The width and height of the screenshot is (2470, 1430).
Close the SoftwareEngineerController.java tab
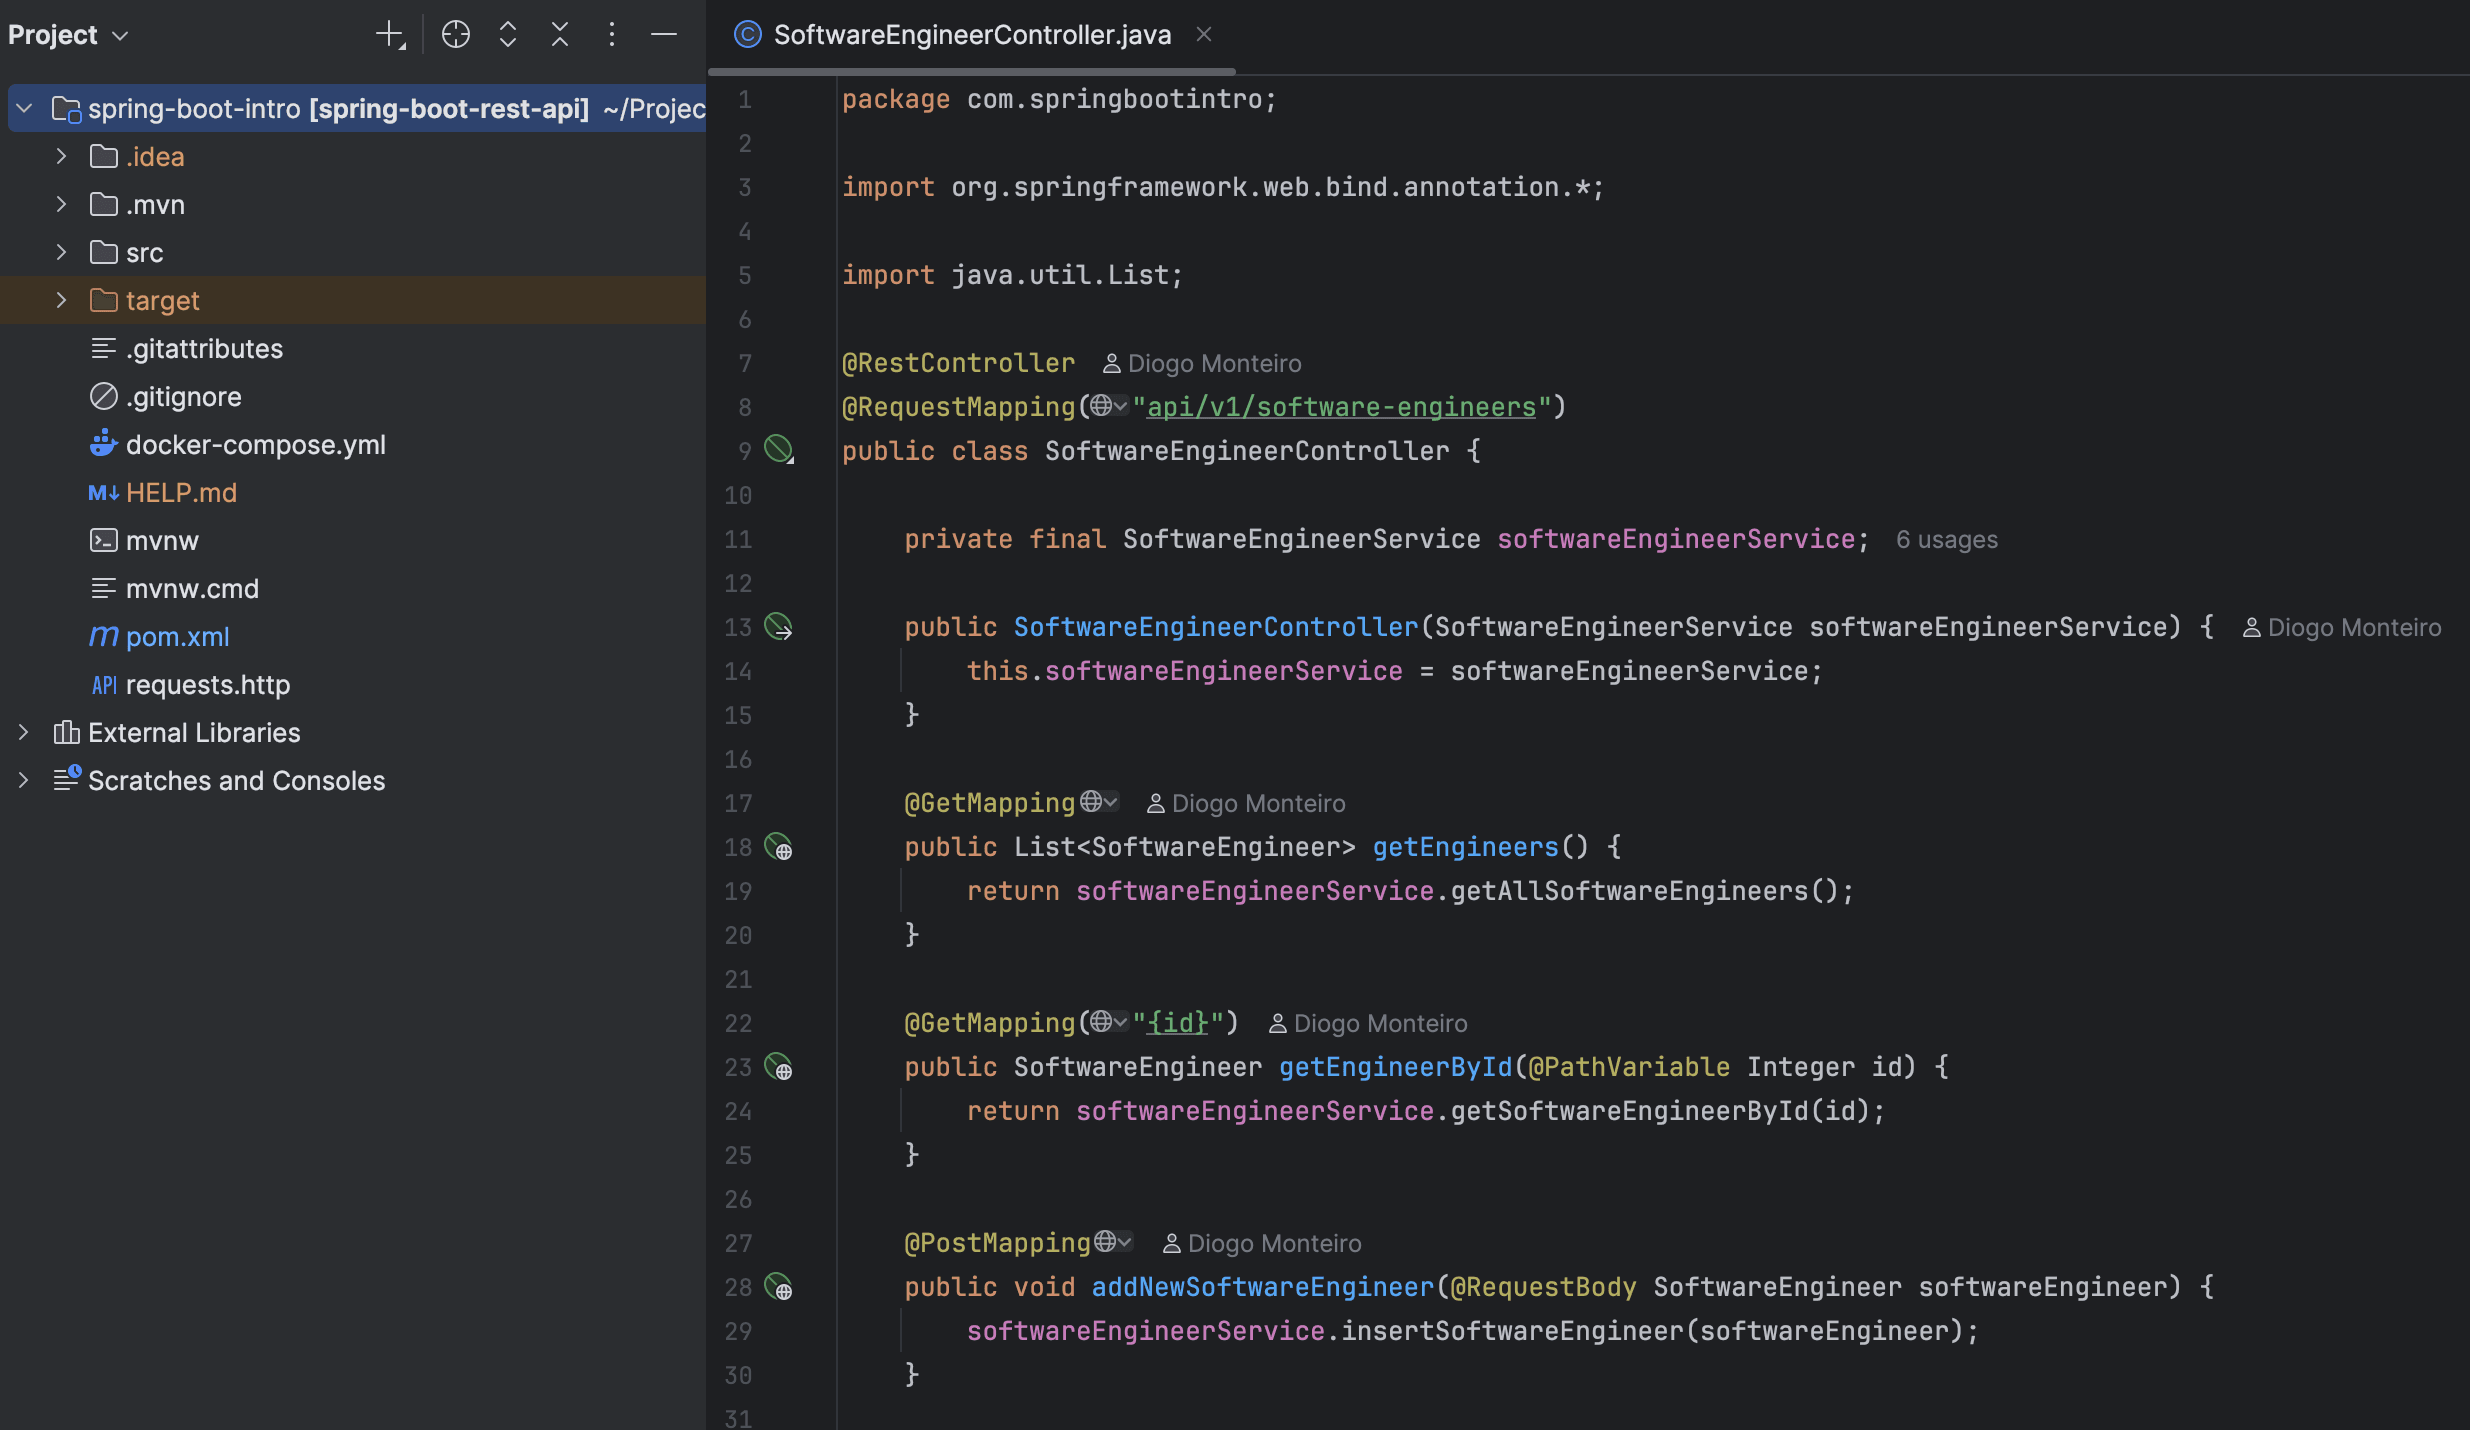[x=1203, y=34]
